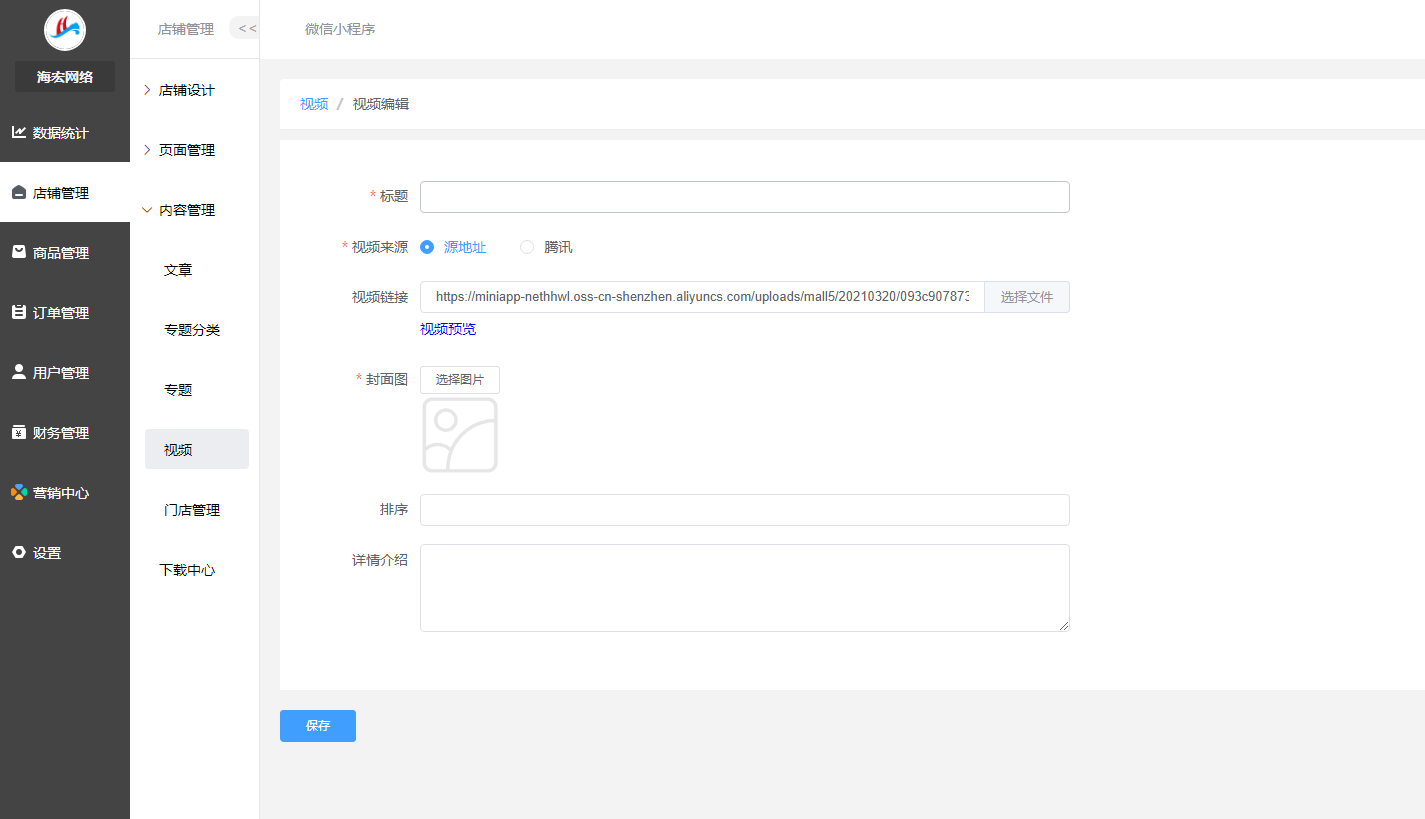
Task: Click the 海宏网络 logo avatar
Action: coord(65,29)
